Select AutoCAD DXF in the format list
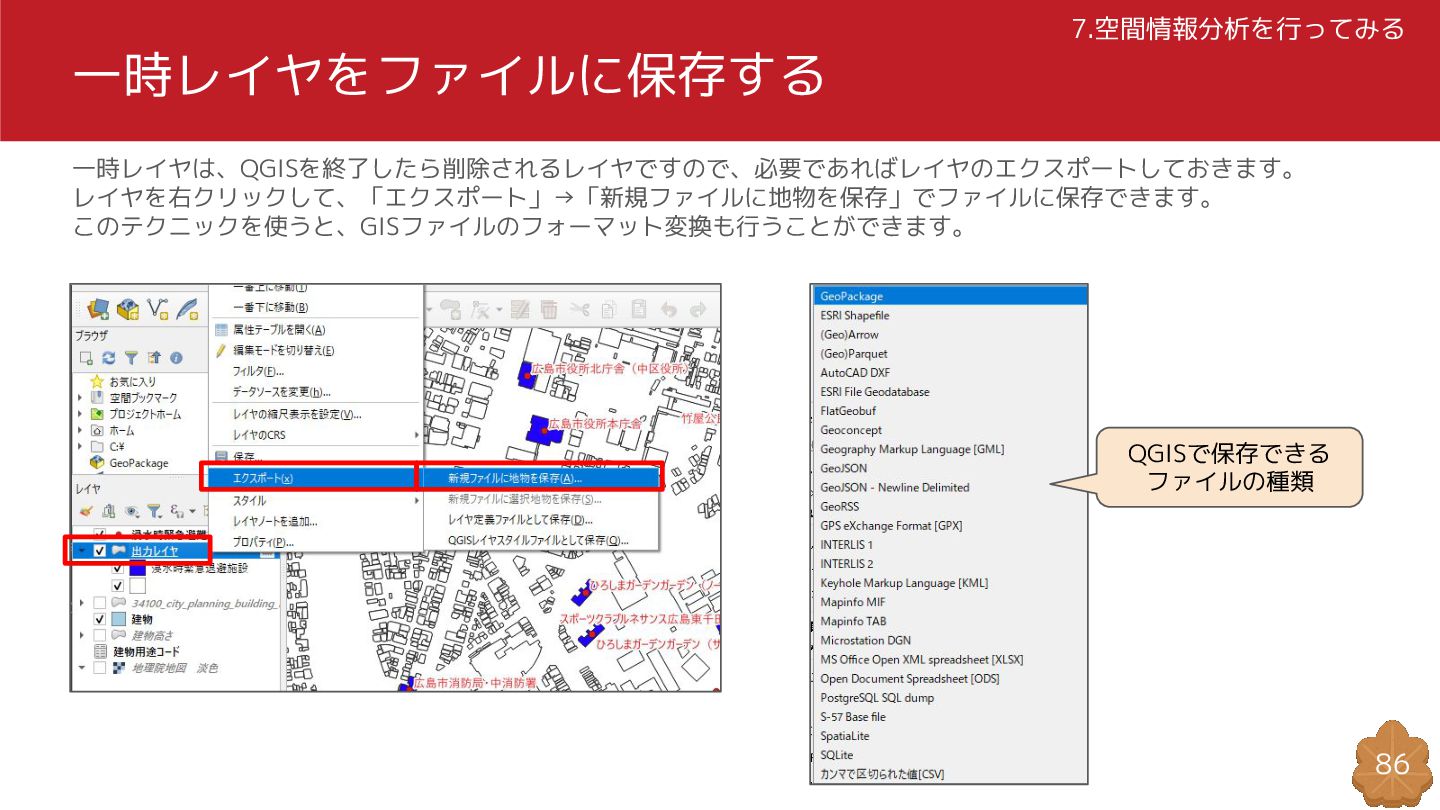 [949, 372]
